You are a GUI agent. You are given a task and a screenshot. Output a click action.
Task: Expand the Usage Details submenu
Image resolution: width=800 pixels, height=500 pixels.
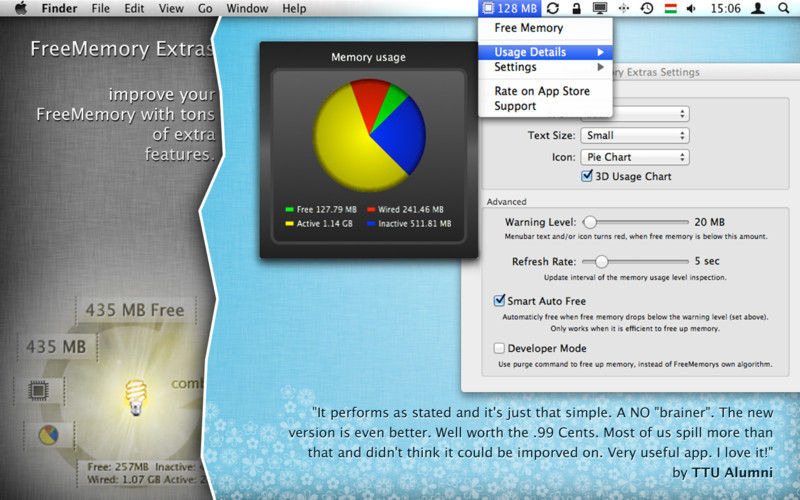tap(545, 52)
